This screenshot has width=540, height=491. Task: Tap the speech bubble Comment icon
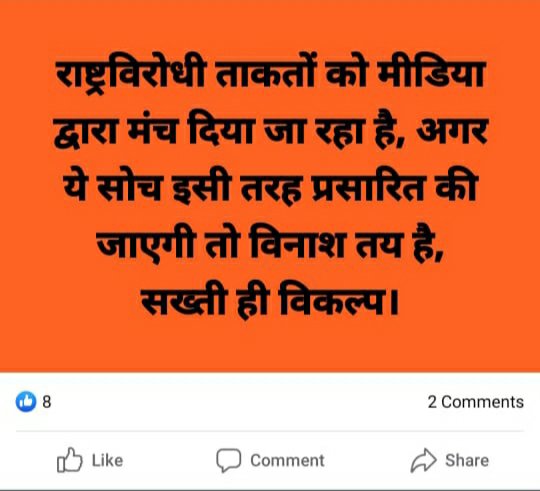[228, 460]
